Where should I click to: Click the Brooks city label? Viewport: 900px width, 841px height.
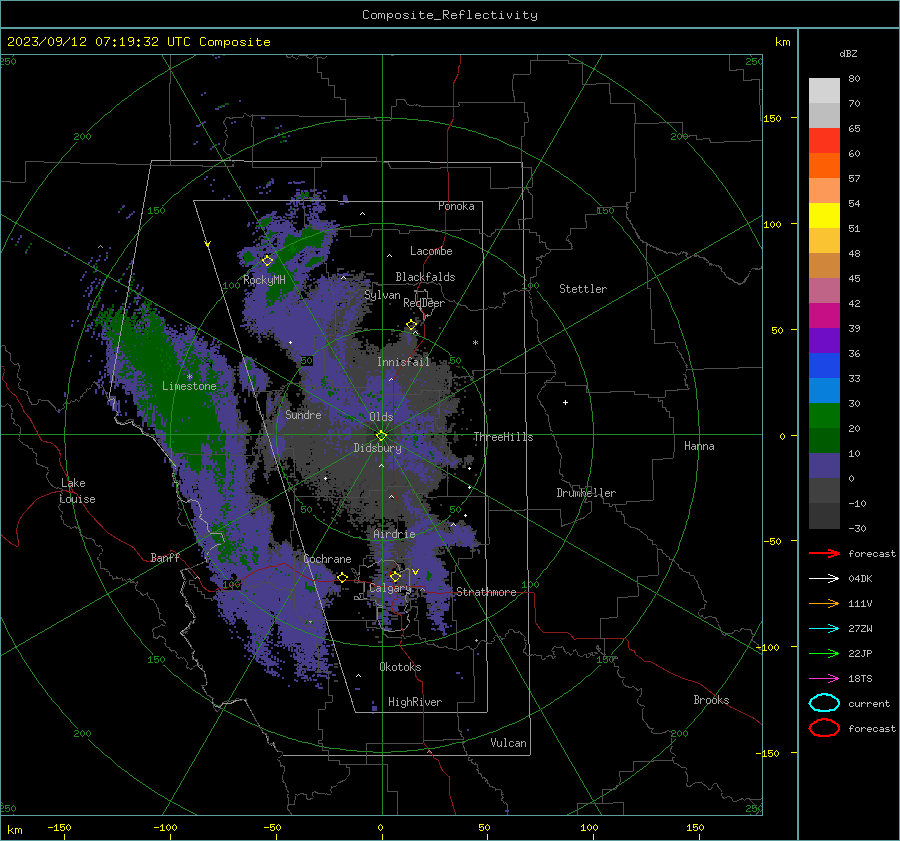[711, 700]
